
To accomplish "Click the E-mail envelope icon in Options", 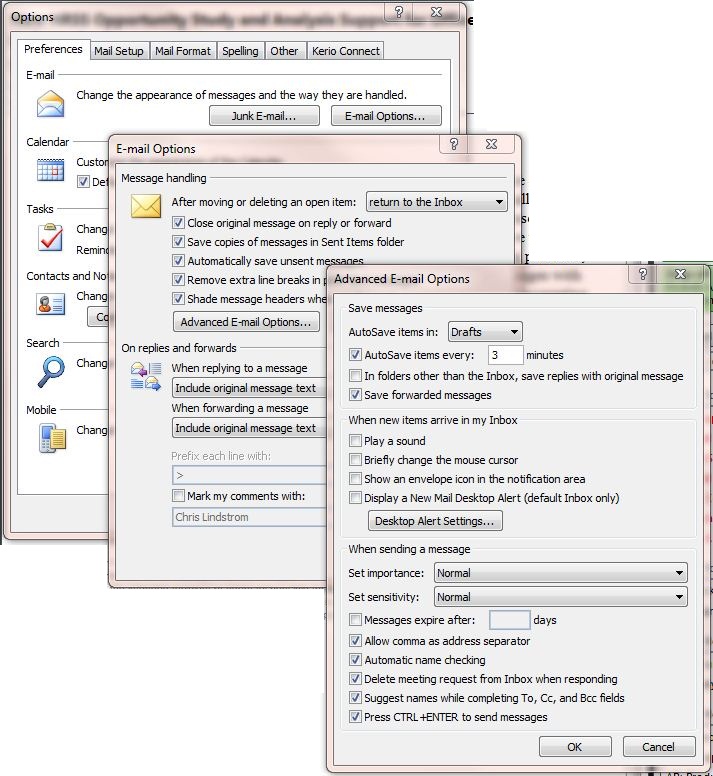I will (50, 104).
